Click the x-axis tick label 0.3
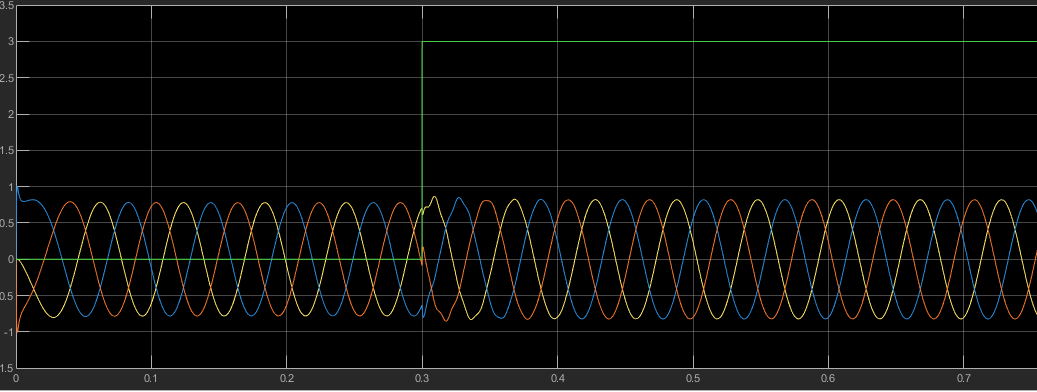Image resolution: width=1037 pixels, height=392 pixels. [x=422, y=379]
